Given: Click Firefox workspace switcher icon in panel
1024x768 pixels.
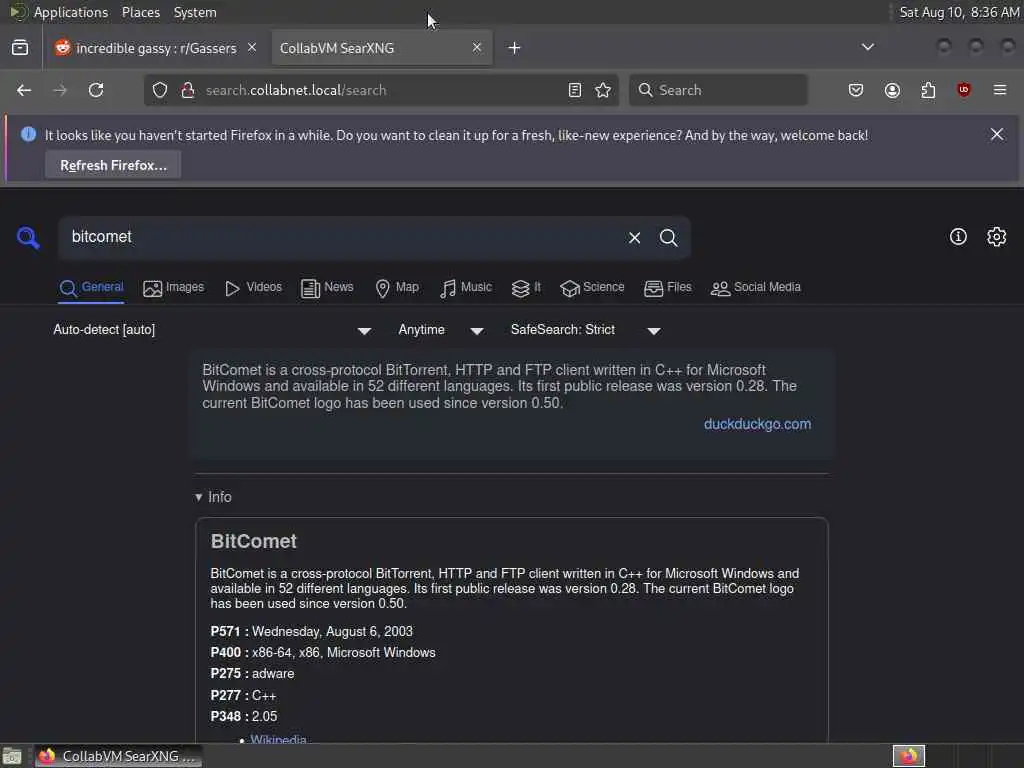Looking at the screenshot, I should click(x=909, y=756).
